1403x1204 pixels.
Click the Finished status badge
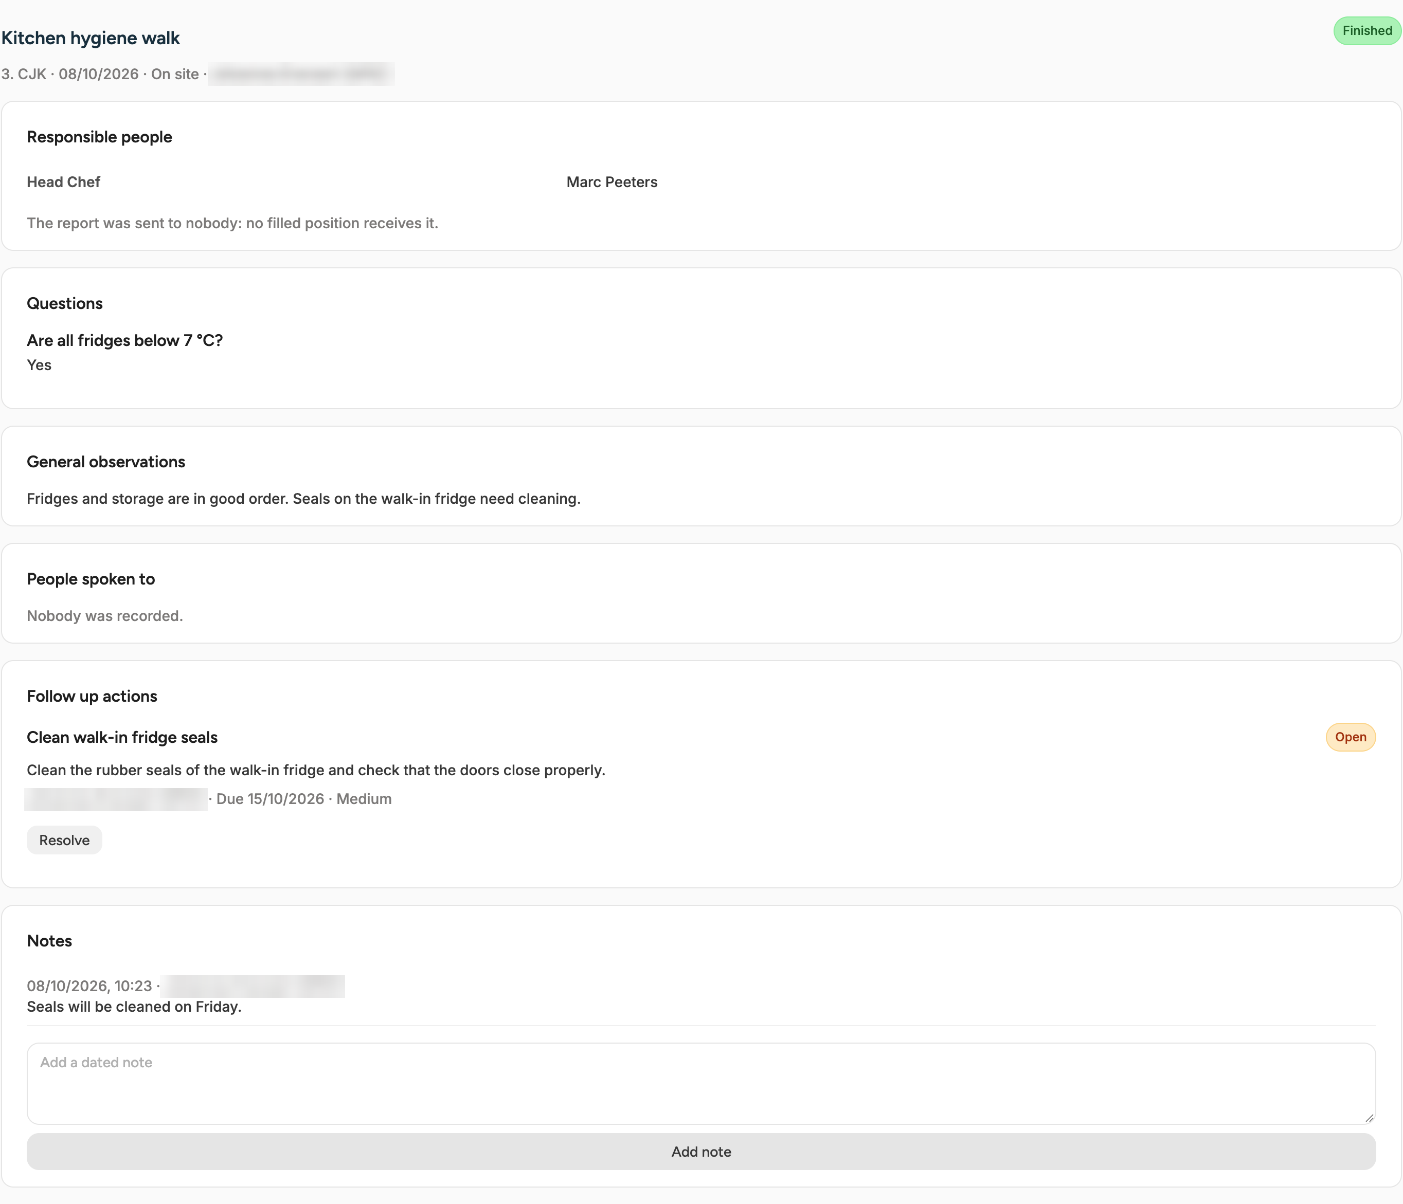pyautogui.click(x=1367, y=31)
